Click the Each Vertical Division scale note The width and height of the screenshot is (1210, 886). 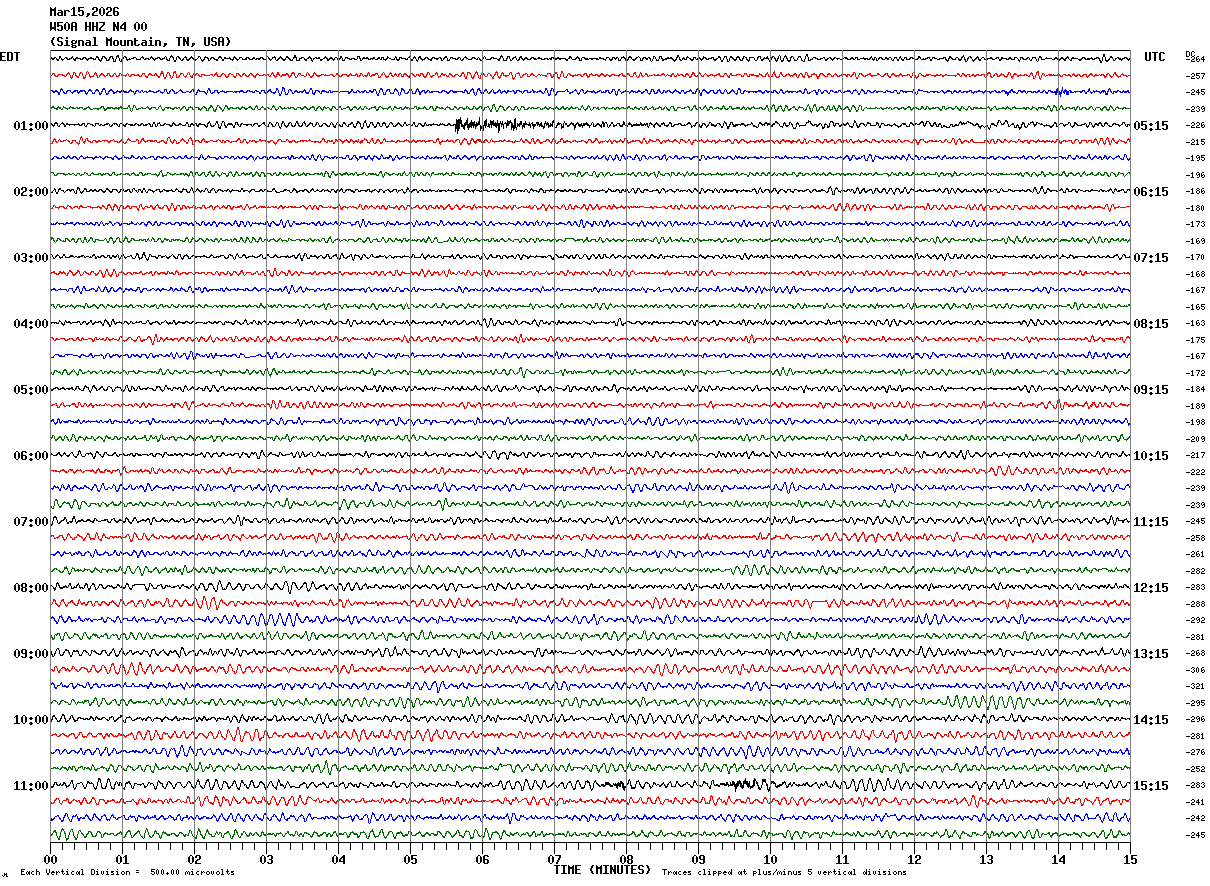(x=127, y=873)
